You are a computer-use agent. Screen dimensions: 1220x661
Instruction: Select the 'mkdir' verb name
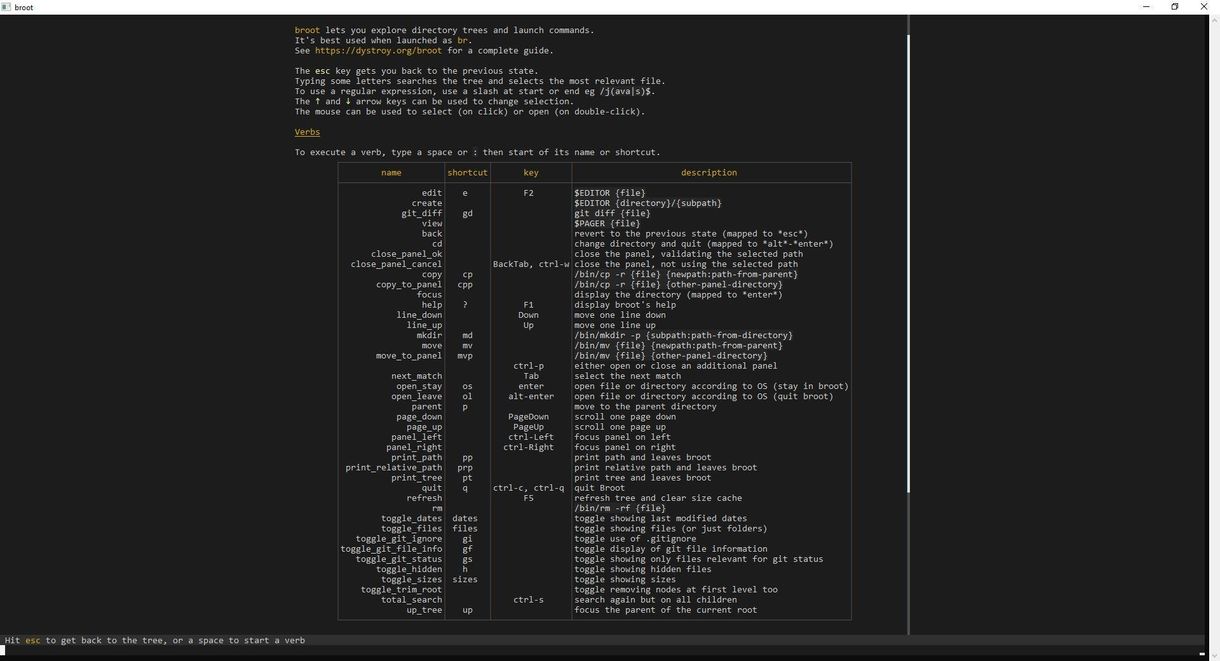click(x=429, y=335)
